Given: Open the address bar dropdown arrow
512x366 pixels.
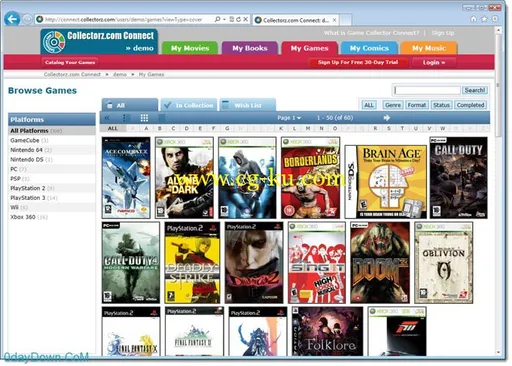Looking at the screenshot, I should (224, 19).
